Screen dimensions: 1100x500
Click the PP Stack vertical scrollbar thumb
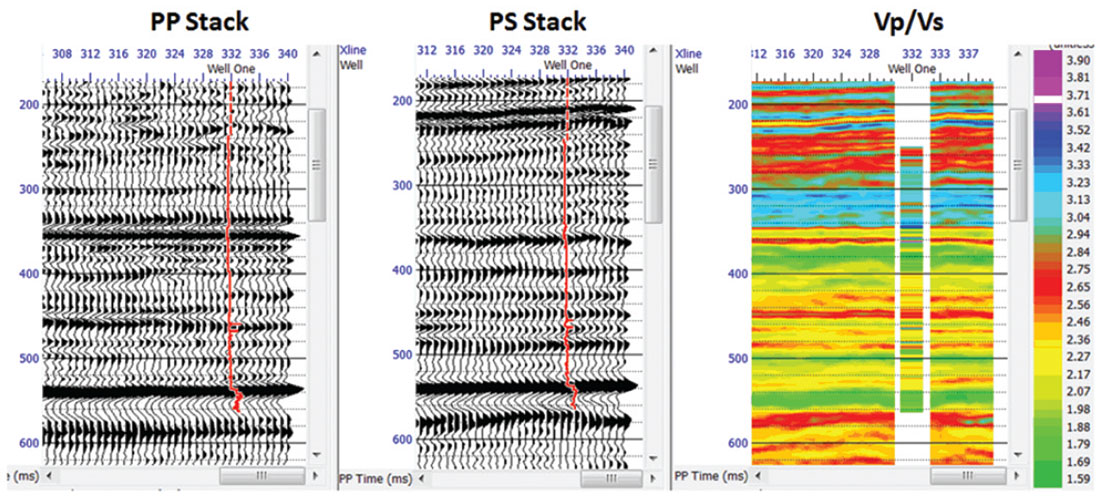click(x=316, y=165)
